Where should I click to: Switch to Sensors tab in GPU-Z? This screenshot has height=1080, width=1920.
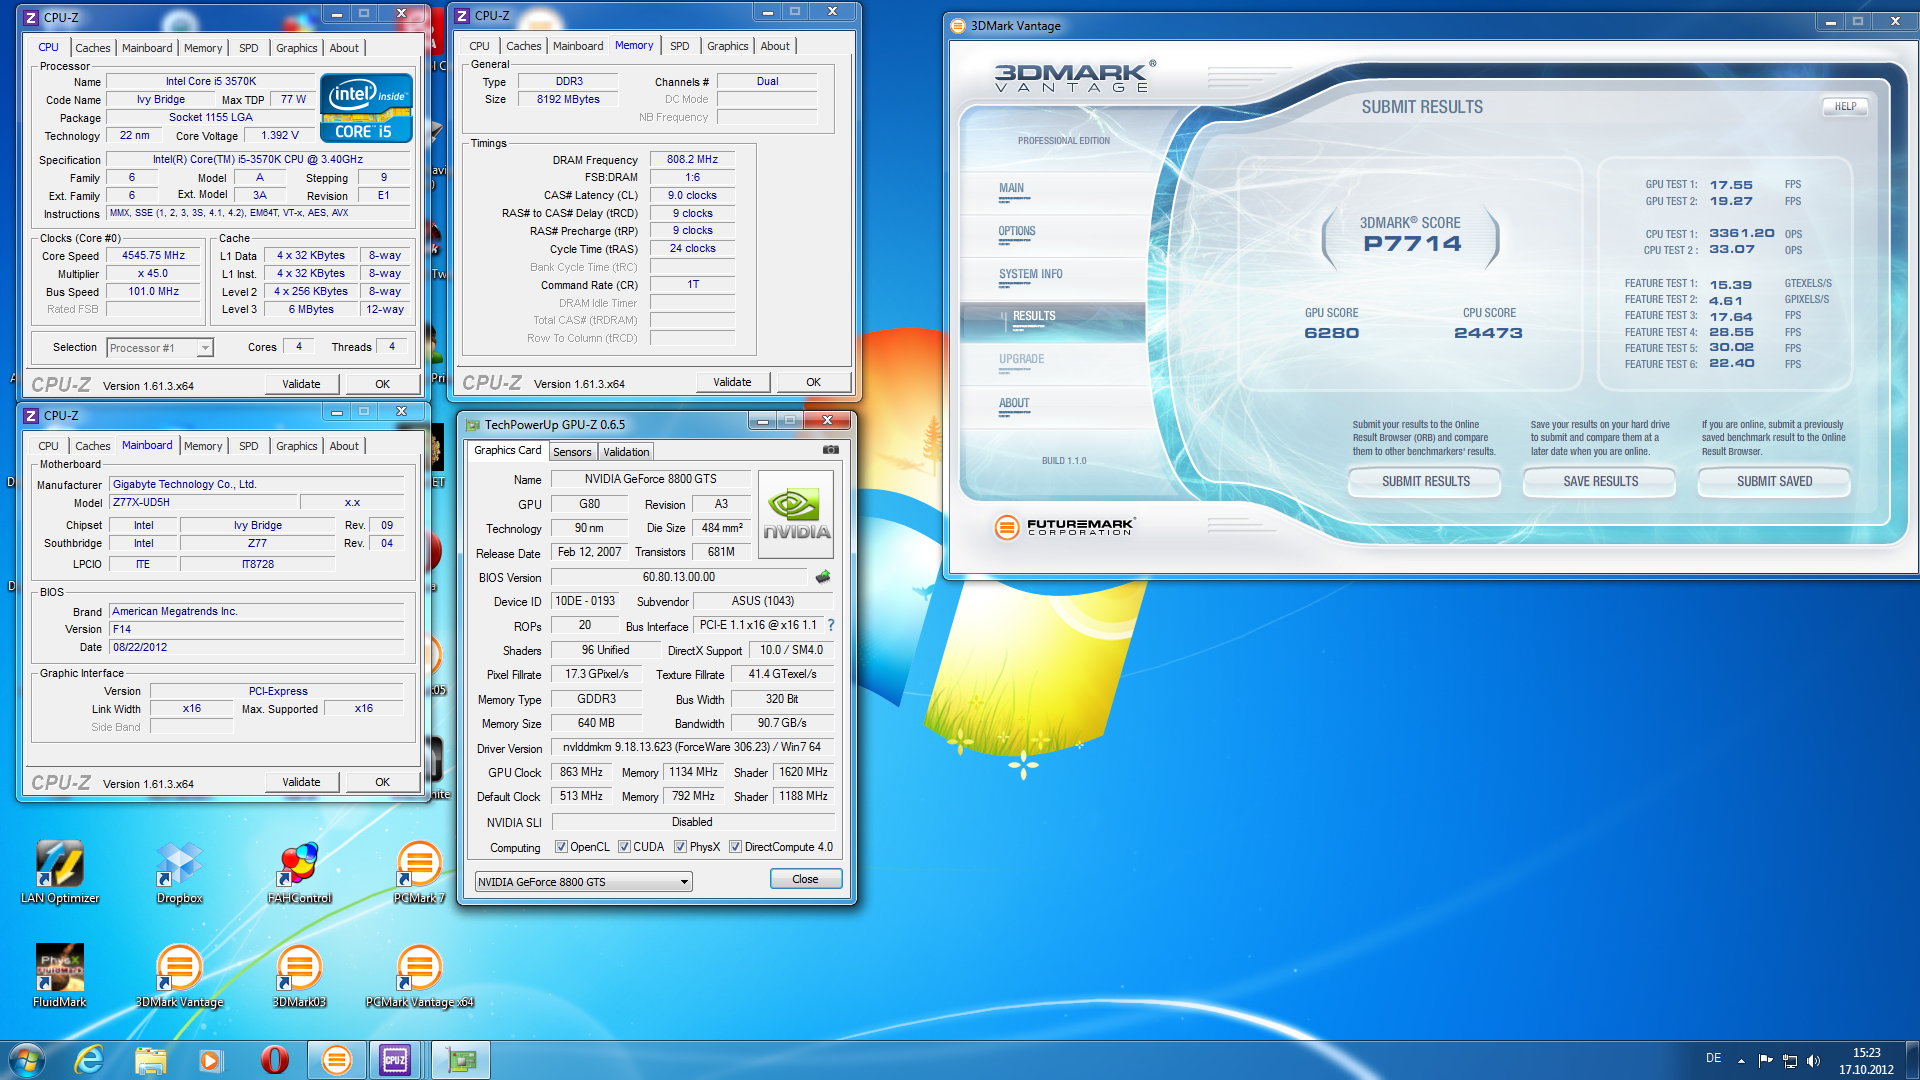572,452
